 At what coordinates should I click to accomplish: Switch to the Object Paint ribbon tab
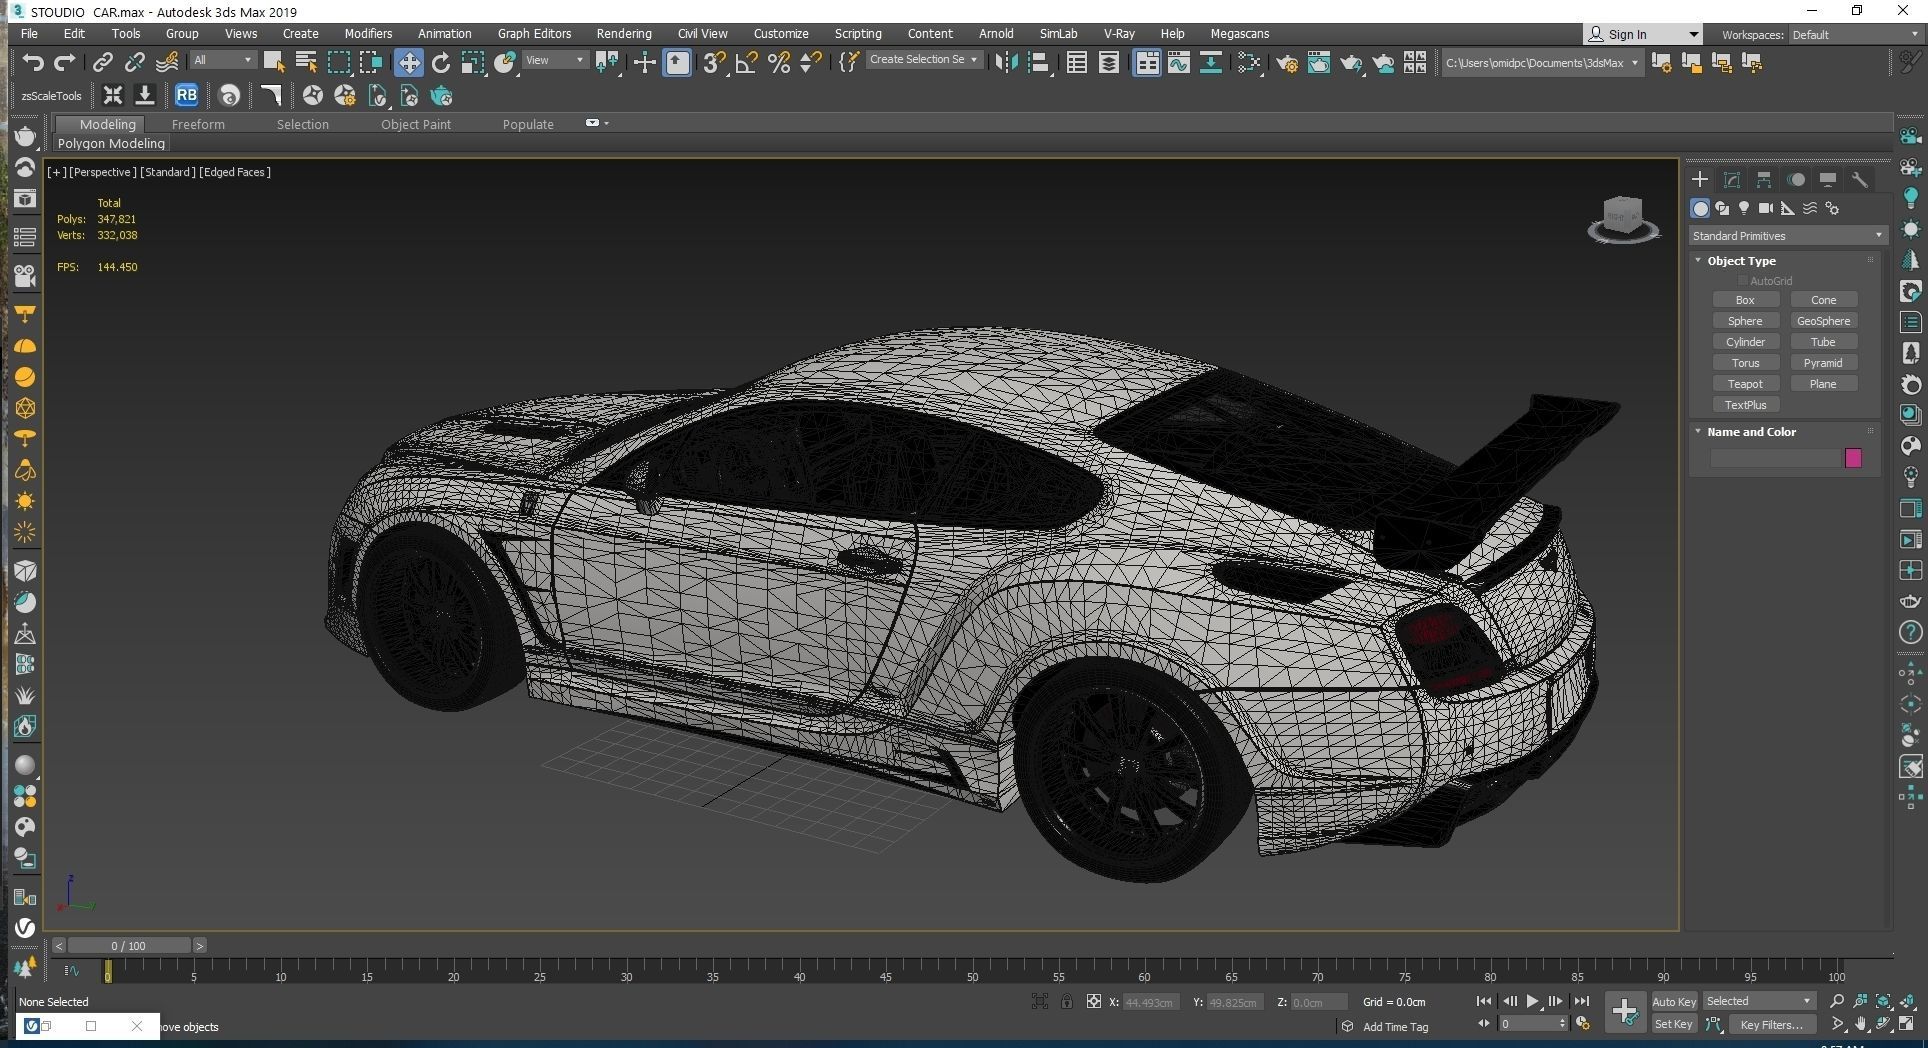click(416, 124)
